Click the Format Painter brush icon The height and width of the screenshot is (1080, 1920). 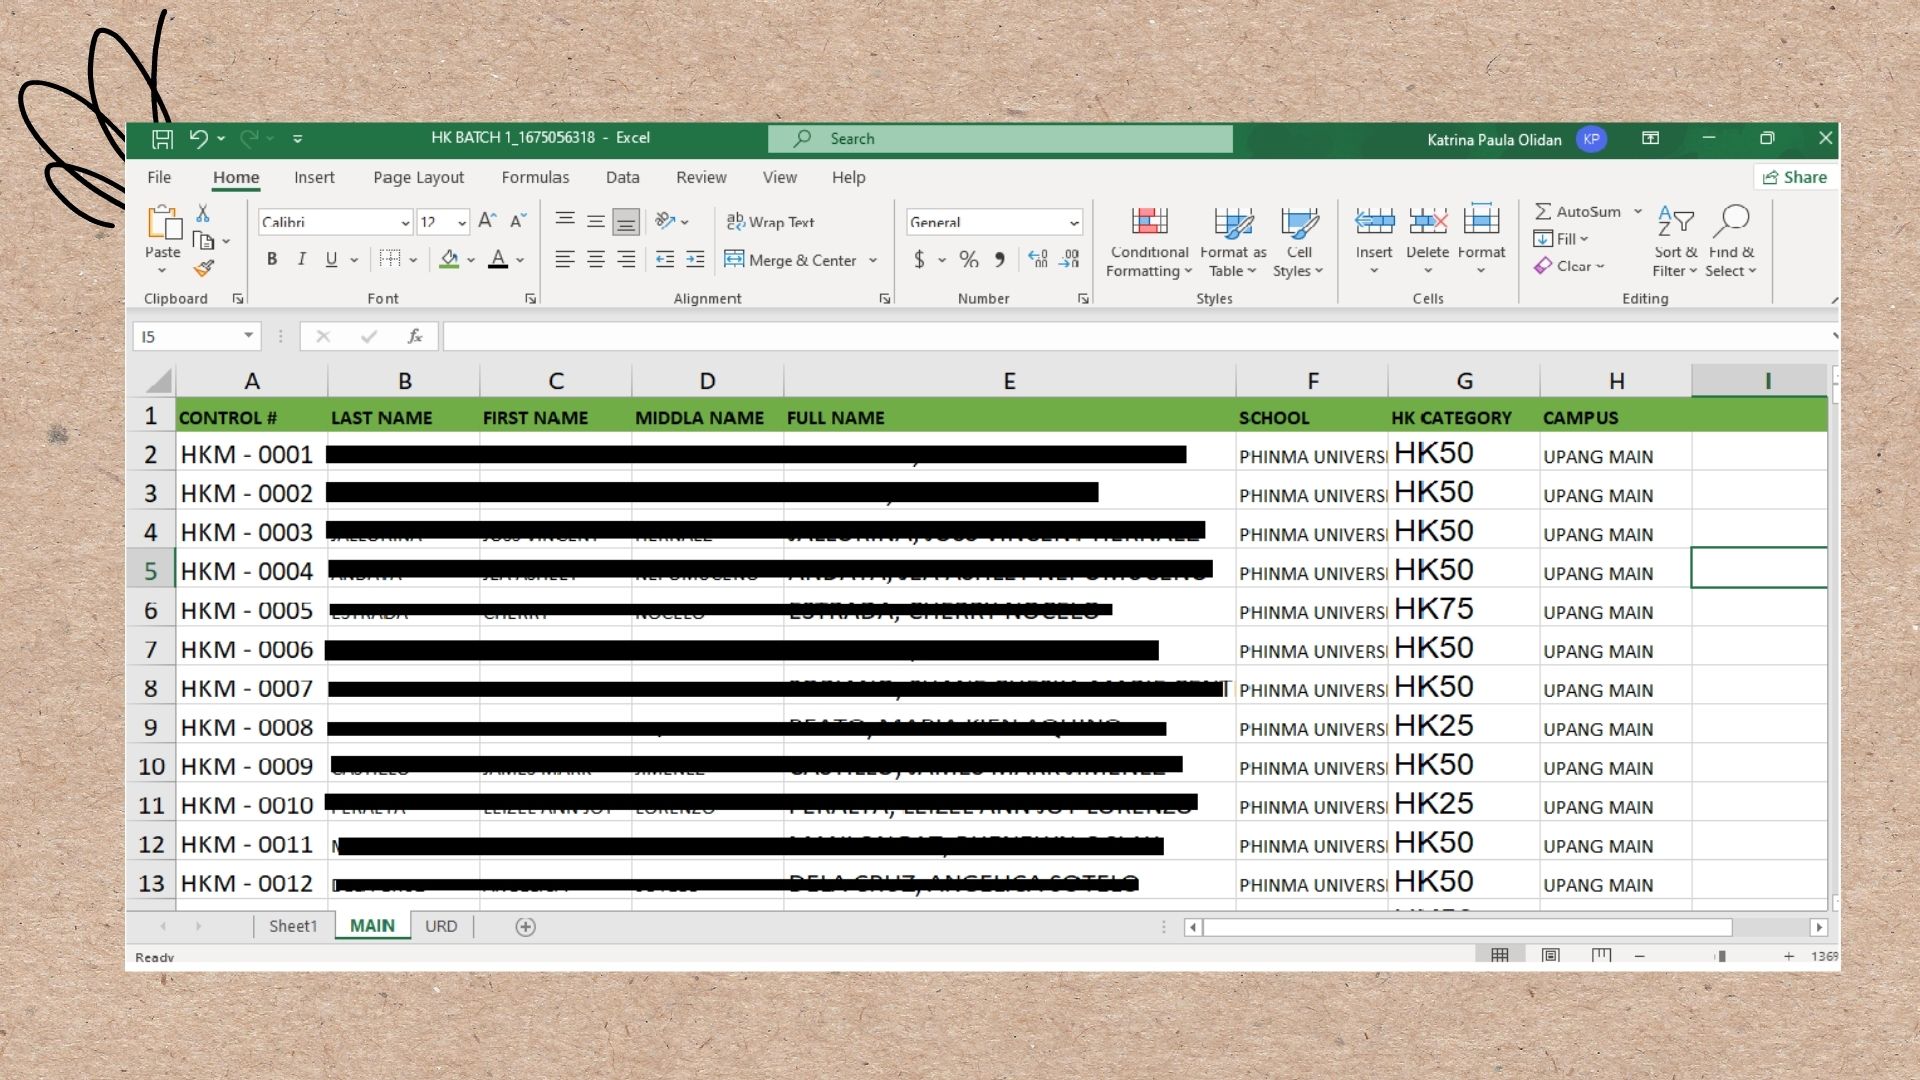point(204,268)
